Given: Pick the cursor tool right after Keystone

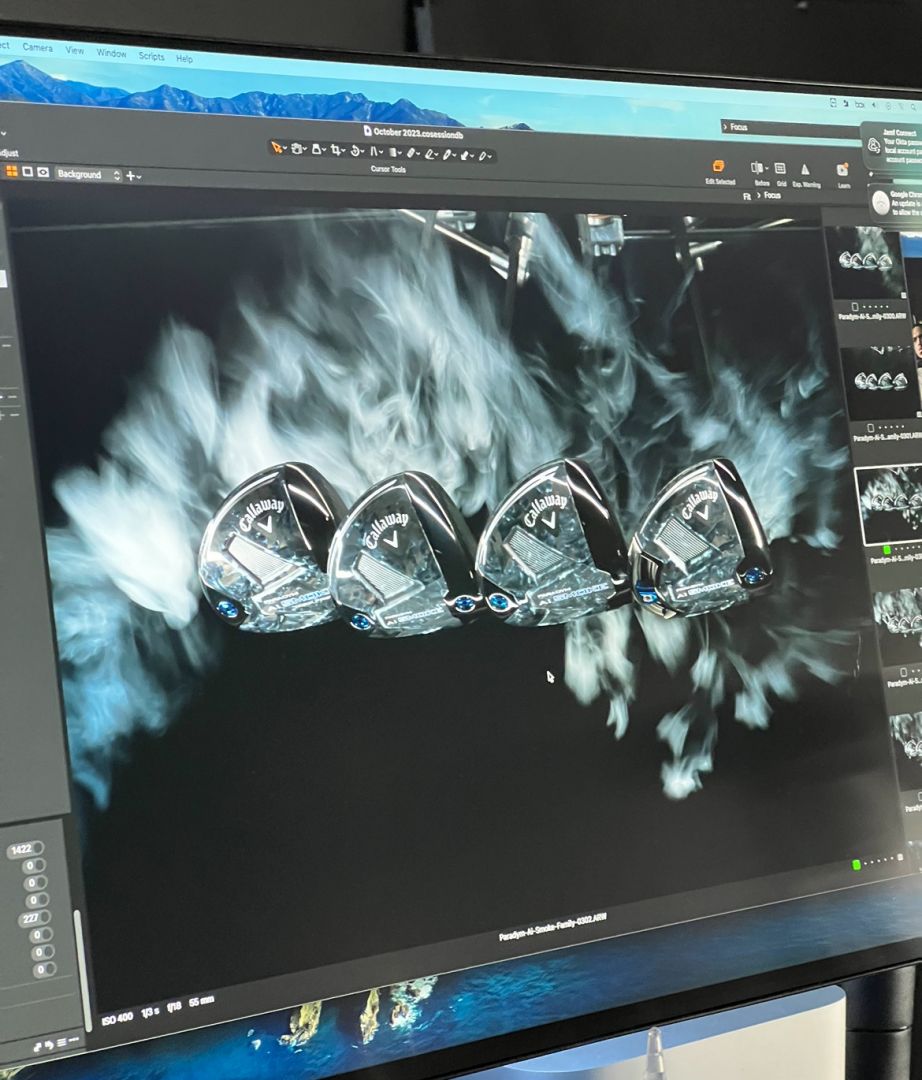Looking at the screenshot, I should [393, 152].
